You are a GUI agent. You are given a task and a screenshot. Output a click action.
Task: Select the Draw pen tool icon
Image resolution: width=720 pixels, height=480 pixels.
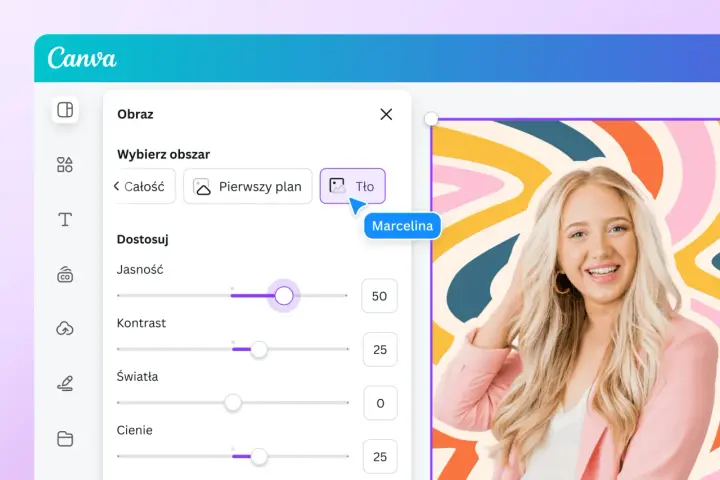pos(65,383)
